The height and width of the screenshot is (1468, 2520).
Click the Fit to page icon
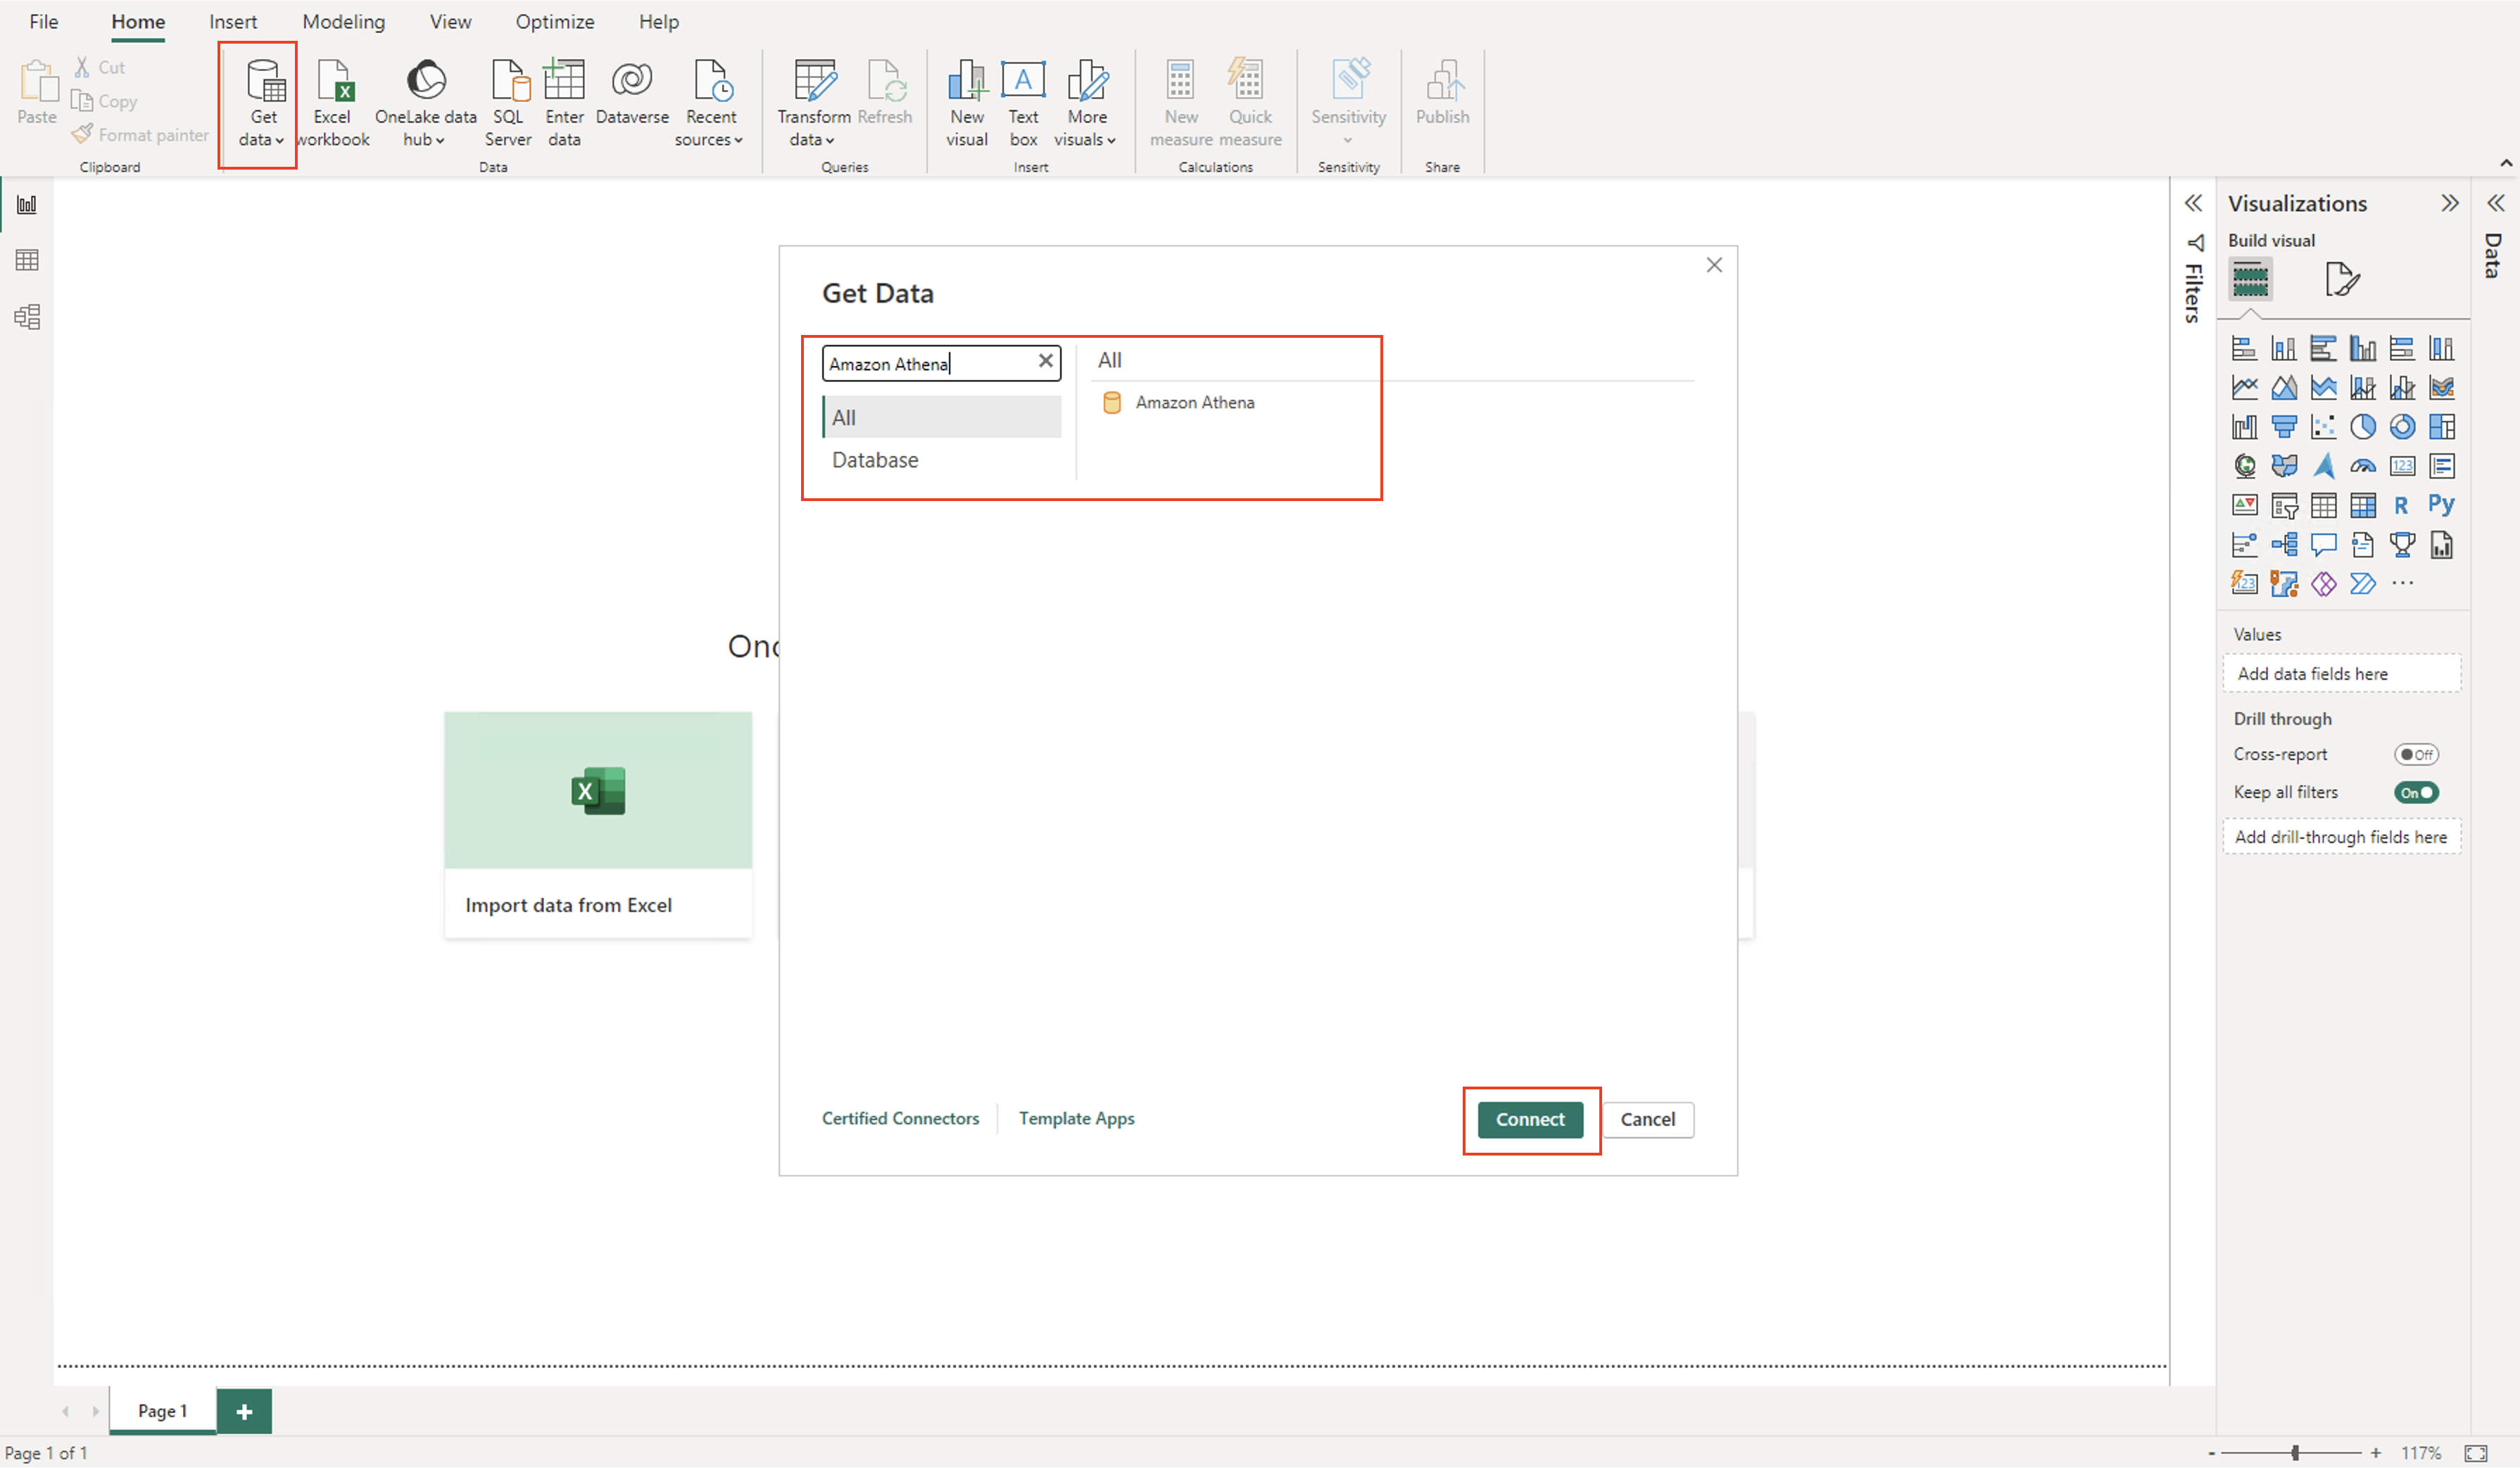click(2476, 1453)
